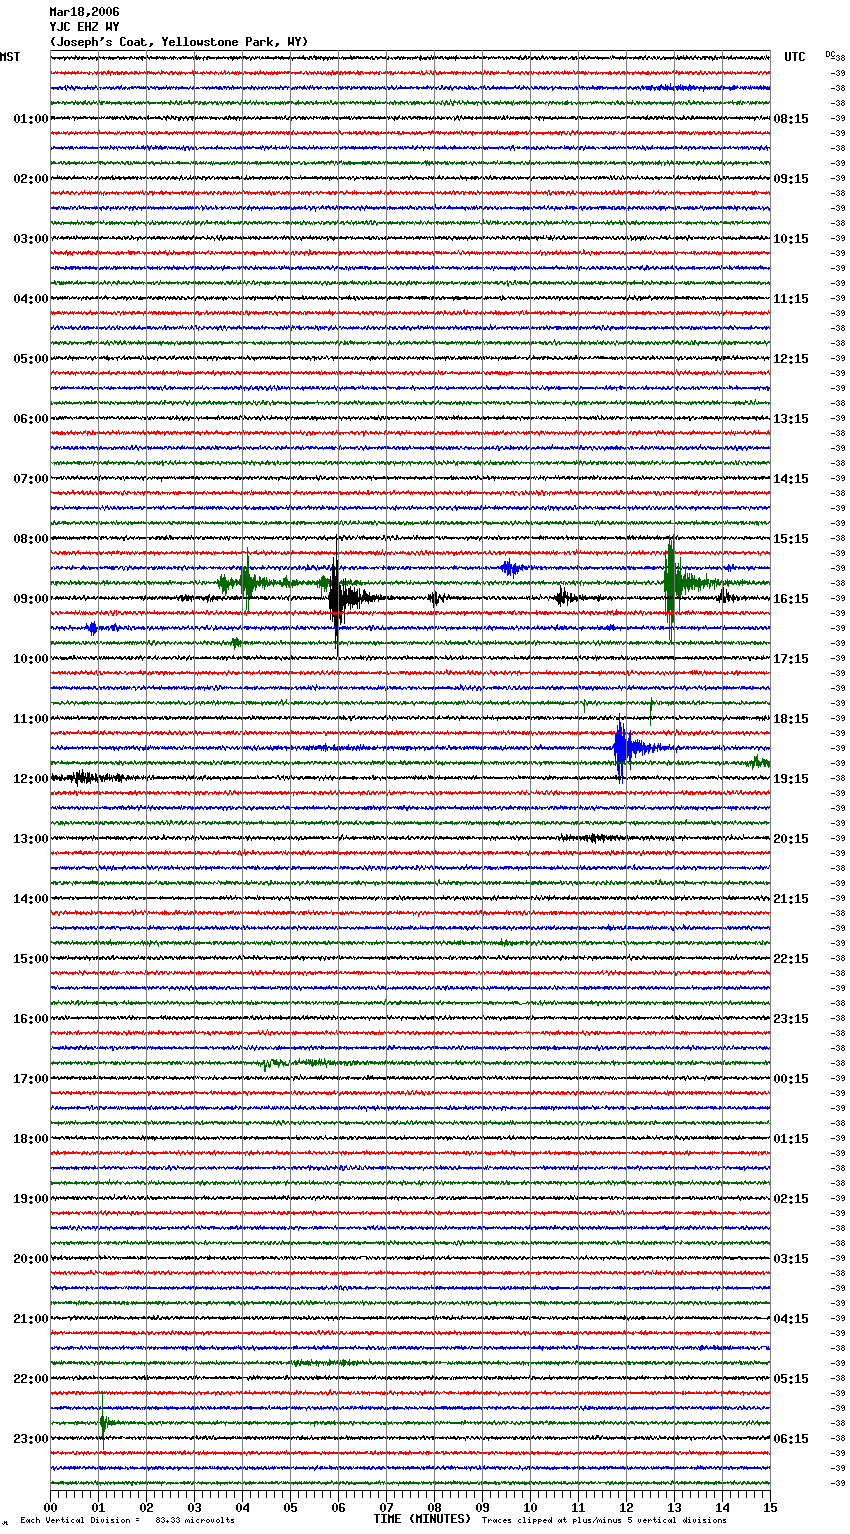
Task: Click the UTC timezone header
Action: tap(794, 57)
